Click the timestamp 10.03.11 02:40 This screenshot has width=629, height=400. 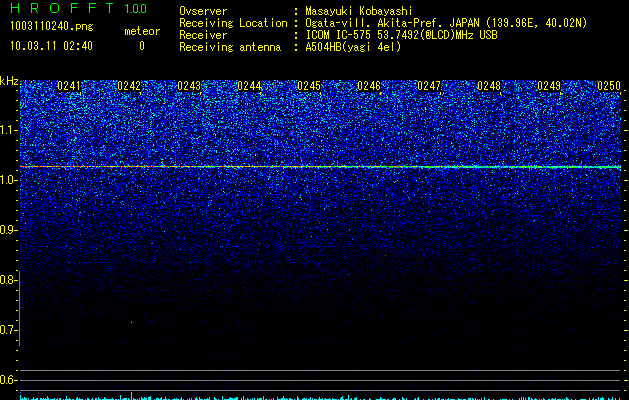point(51,46)
